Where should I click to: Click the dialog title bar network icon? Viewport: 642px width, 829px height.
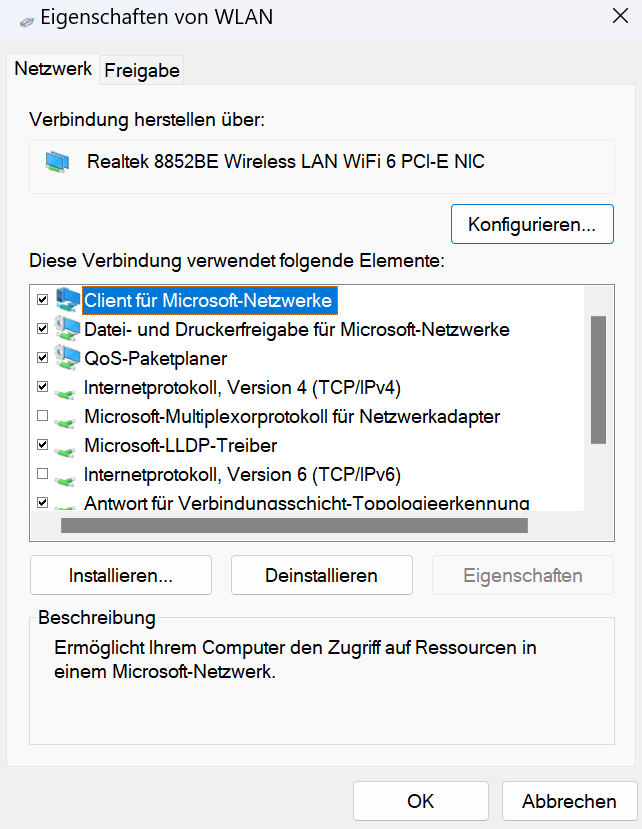(25, 17)
